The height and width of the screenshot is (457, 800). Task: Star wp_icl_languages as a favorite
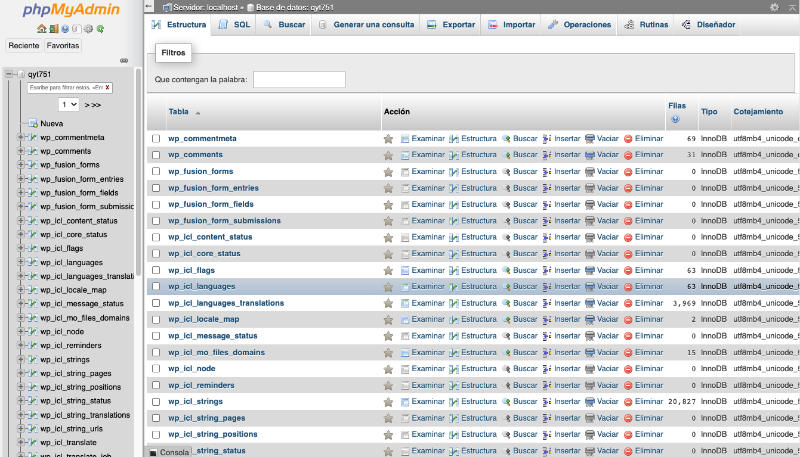pyautogui.click(x=388, y=287)
